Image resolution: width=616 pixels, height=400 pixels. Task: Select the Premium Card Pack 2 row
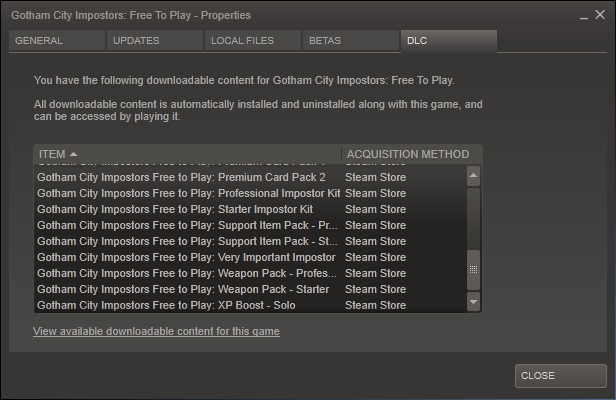pyautogui.click(x=250, y=177)
